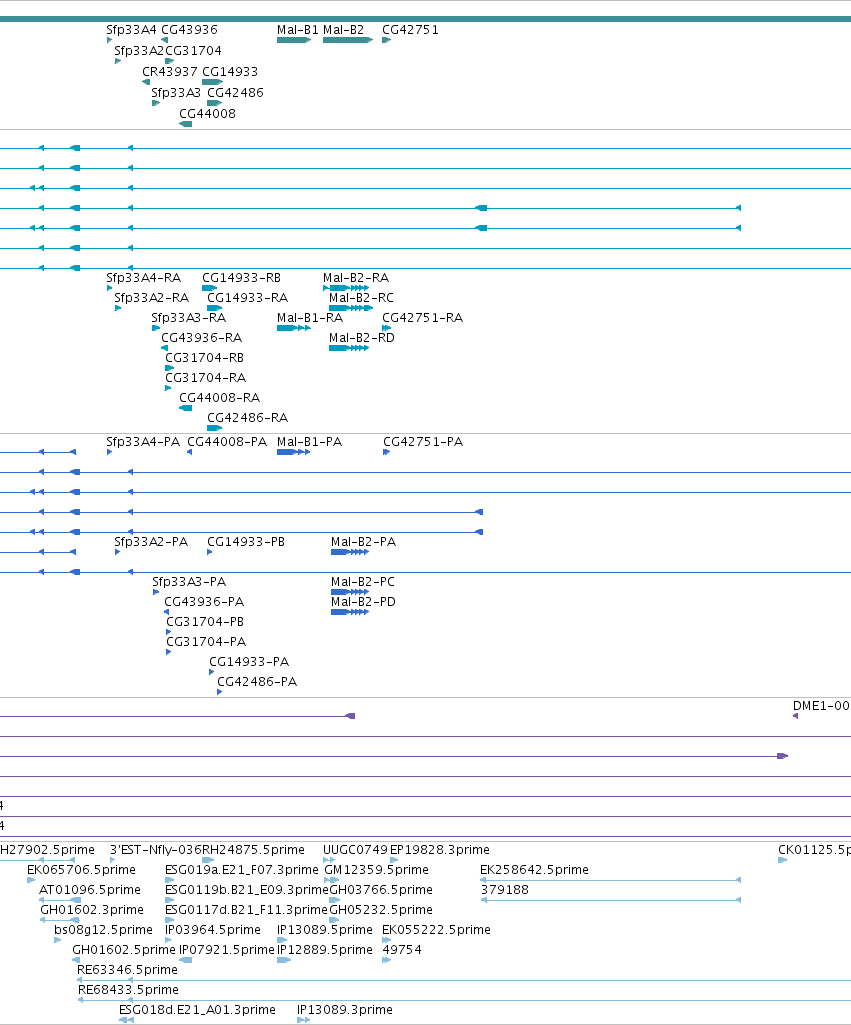Select EST GH03766.5prime

pos(381,890)
